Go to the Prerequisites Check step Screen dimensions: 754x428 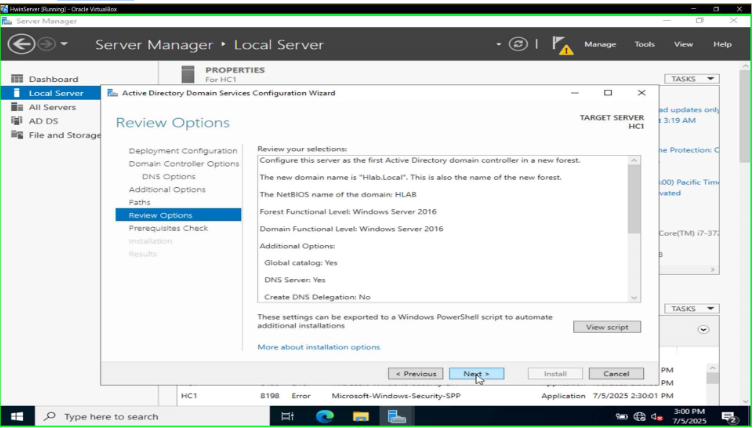(x=168, y=228)
